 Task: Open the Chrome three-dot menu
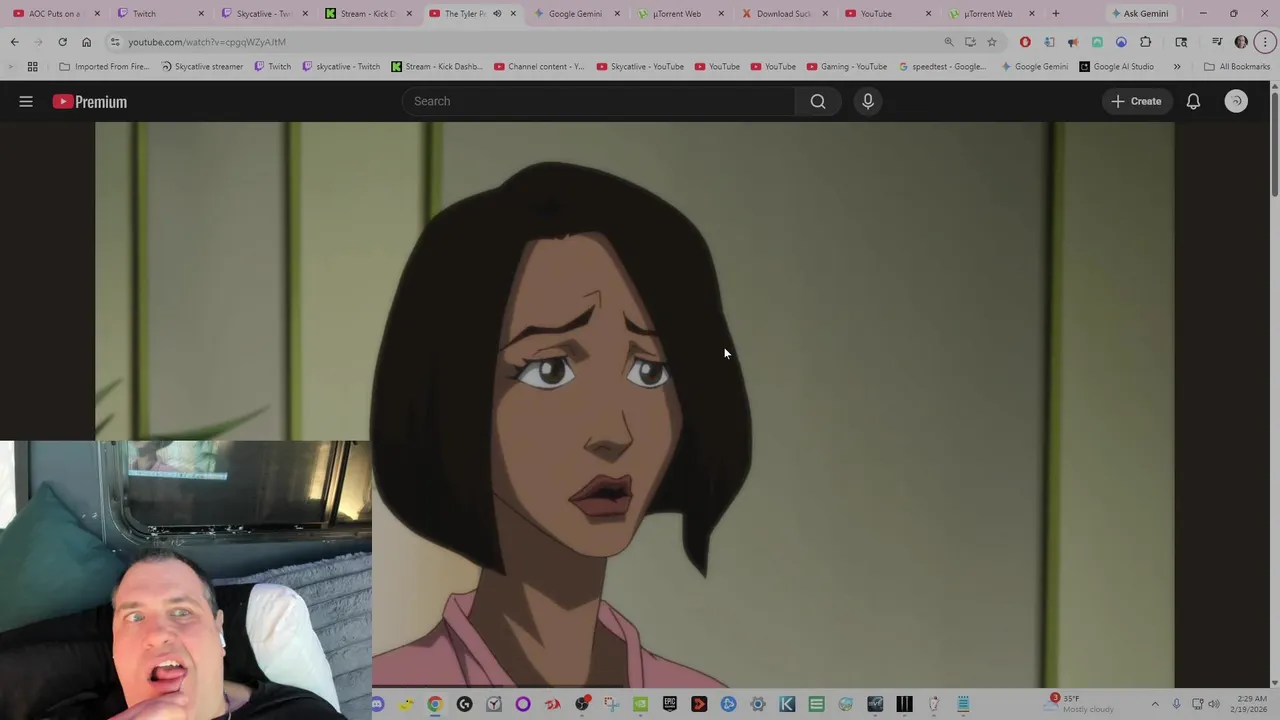point(1265,42)
